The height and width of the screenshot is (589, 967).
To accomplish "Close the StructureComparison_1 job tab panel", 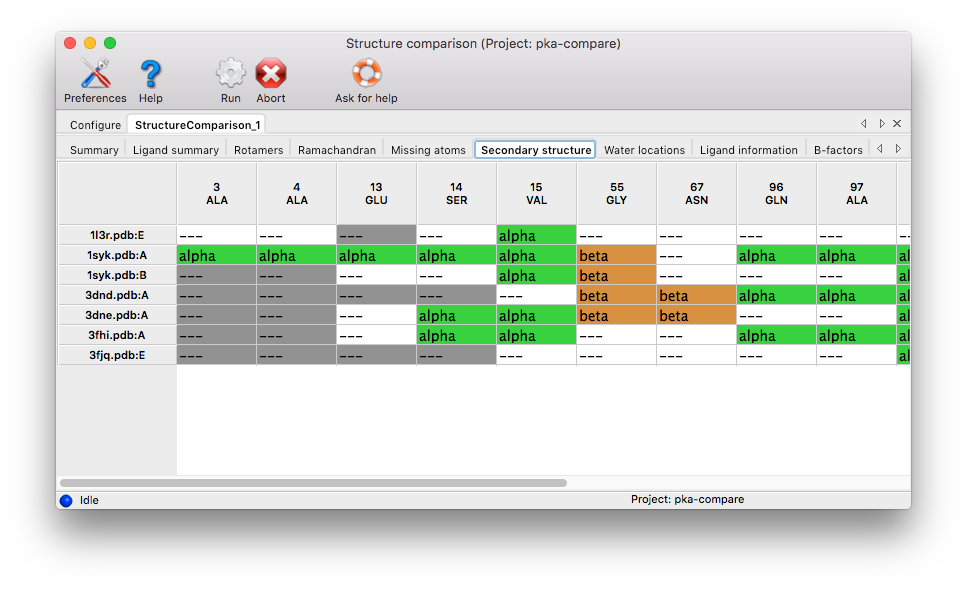I will click(x=897, y=124).
